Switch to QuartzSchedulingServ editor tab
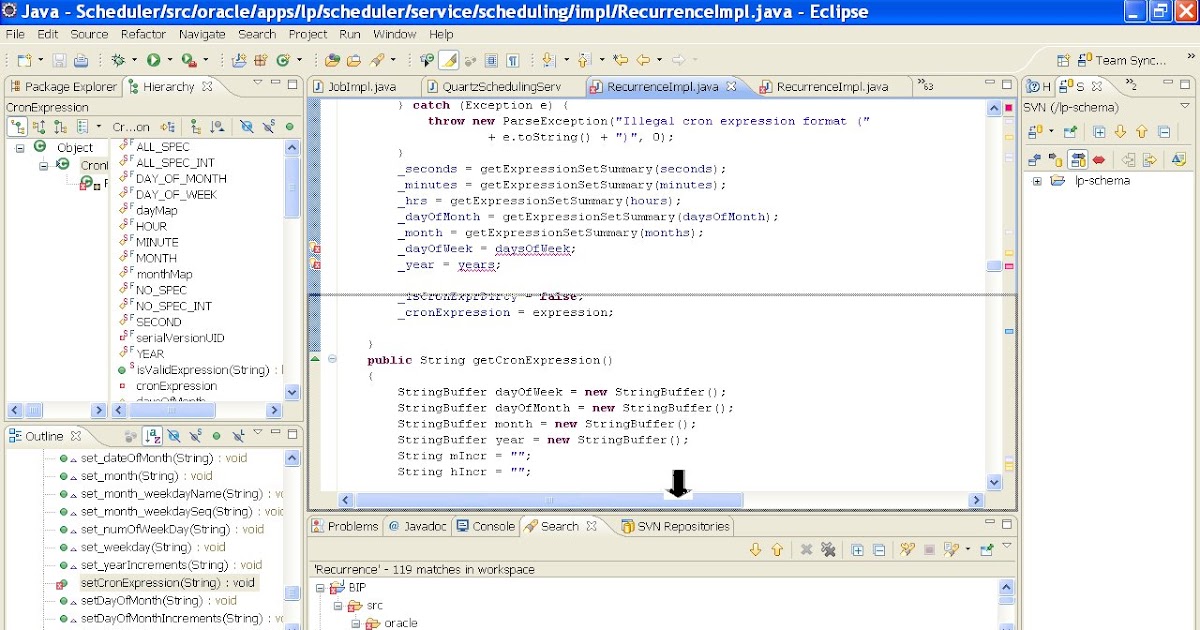This screenshot has height=630, width=1200. tap(501, 87)
